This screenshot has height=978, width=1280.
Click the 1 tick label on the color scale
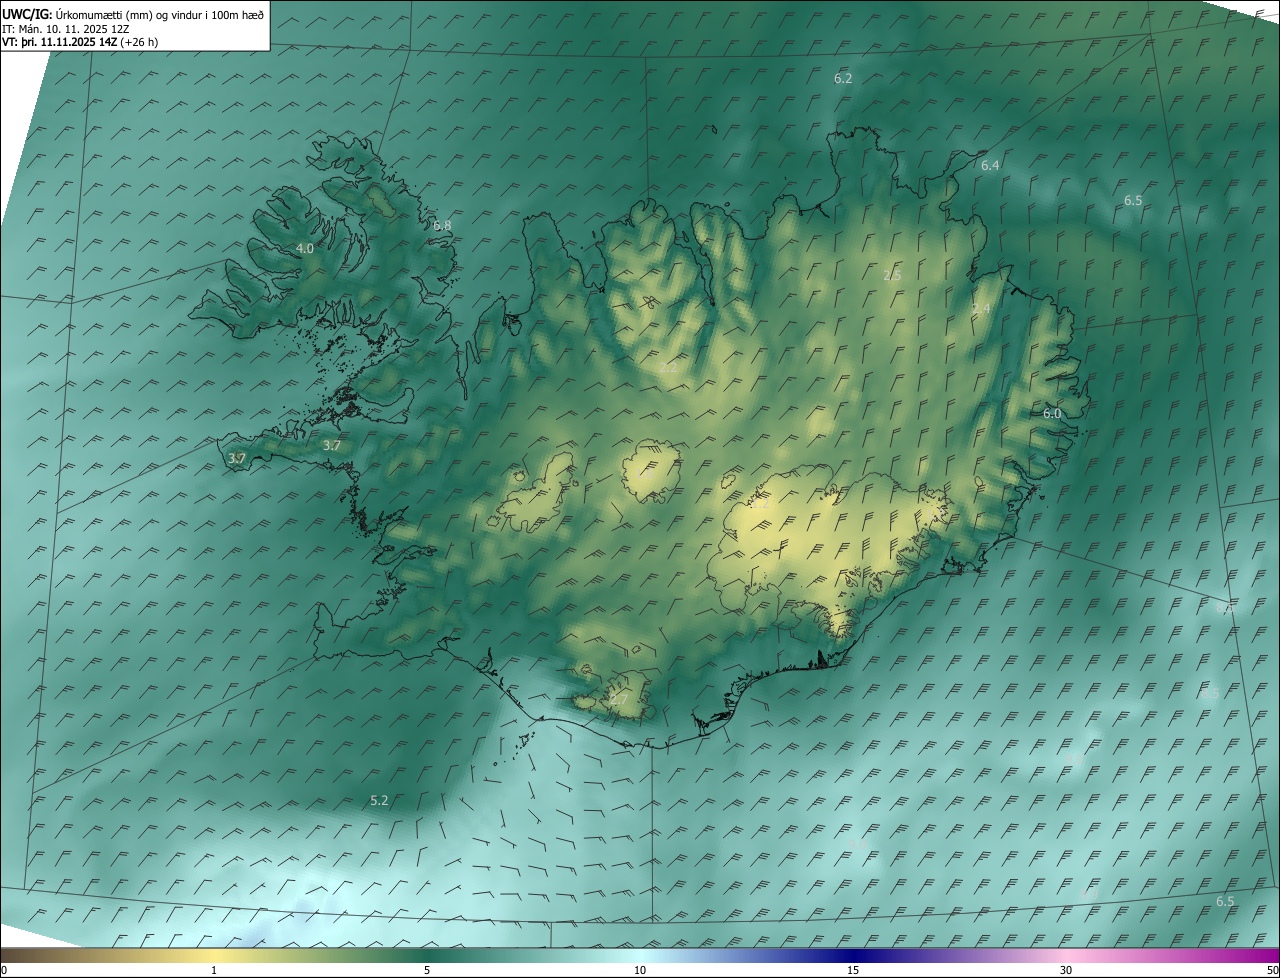point(214,970)
